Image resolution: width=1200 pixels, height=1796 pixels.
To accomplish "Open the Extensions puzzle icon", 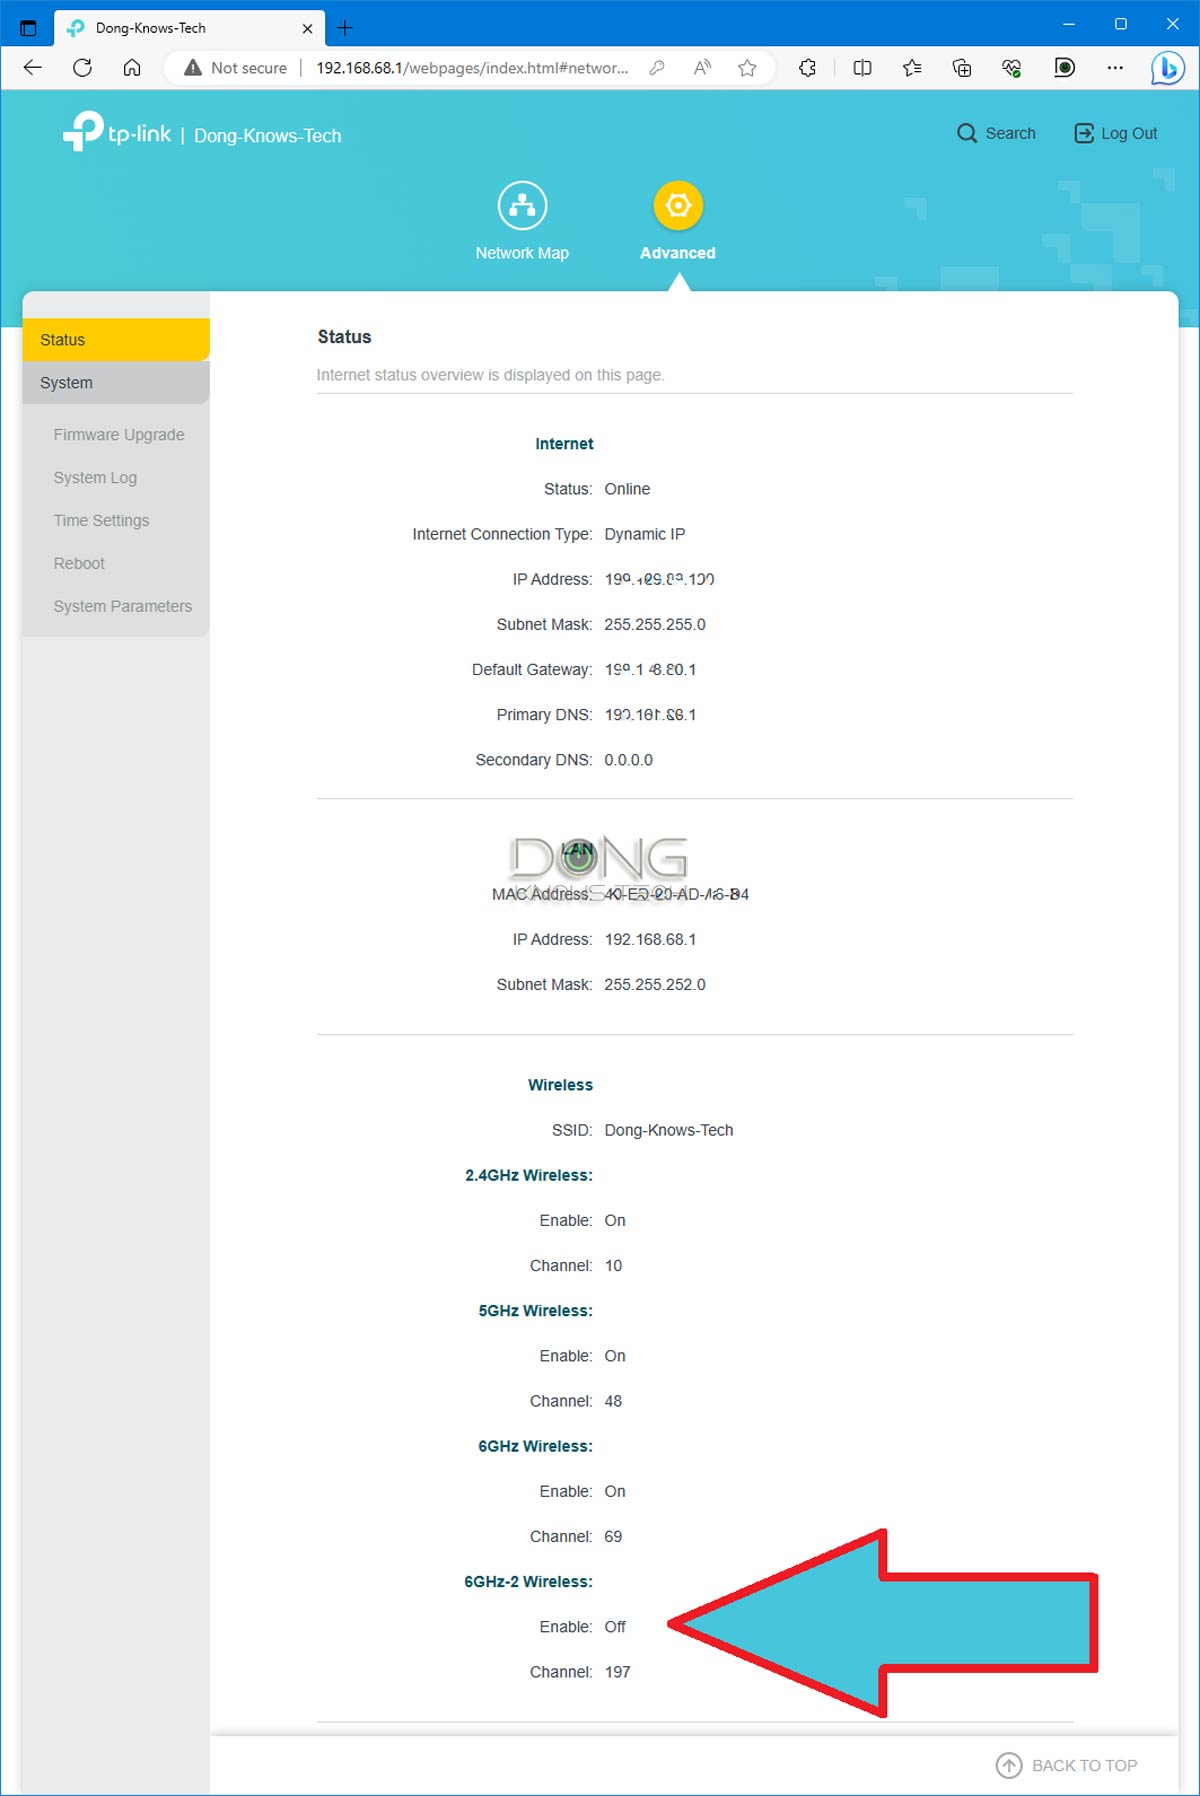I will coord(808,68).
